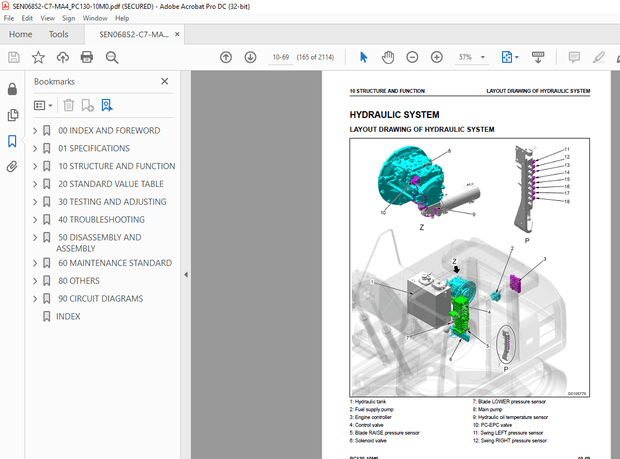Open the INDEX bookmark

pyautogui.click(x=68, y=316)
